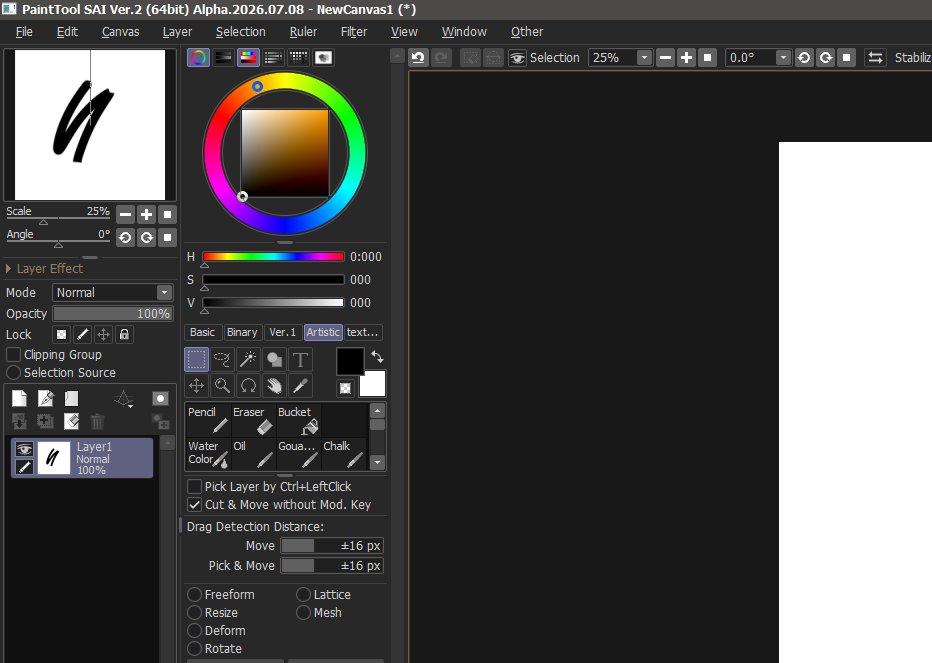Enable the Selection Source option
The image size is (932, 663).
point(13,373)
